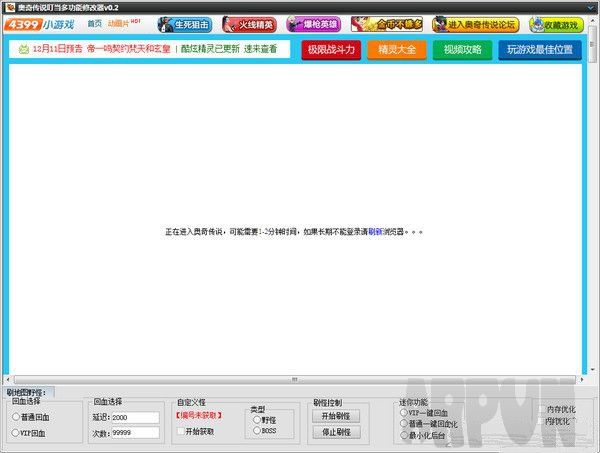Open the 12月11日预告 帝一鸣契约梵天和玄皇 announcement
600x453 pixels.
coord(101,49)
